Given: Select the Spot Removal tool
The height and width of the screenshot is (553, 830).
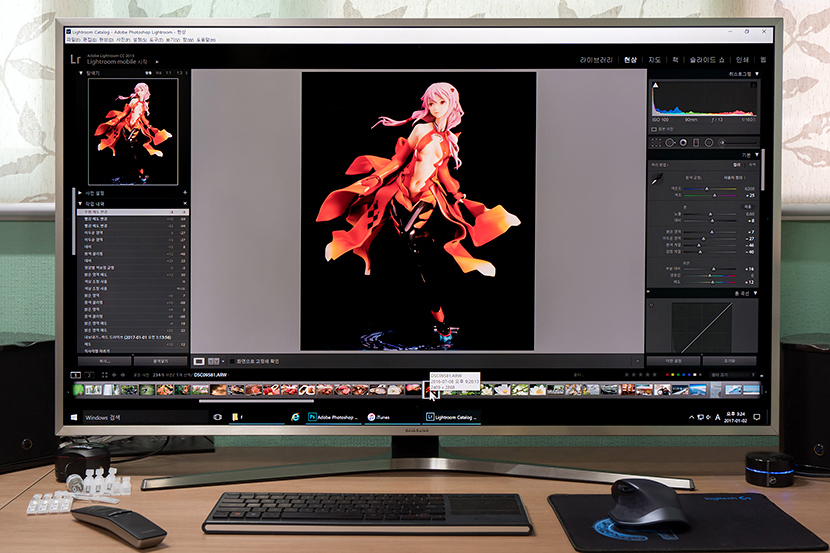Looking at the screenshot, I should [x=669, y=143].
